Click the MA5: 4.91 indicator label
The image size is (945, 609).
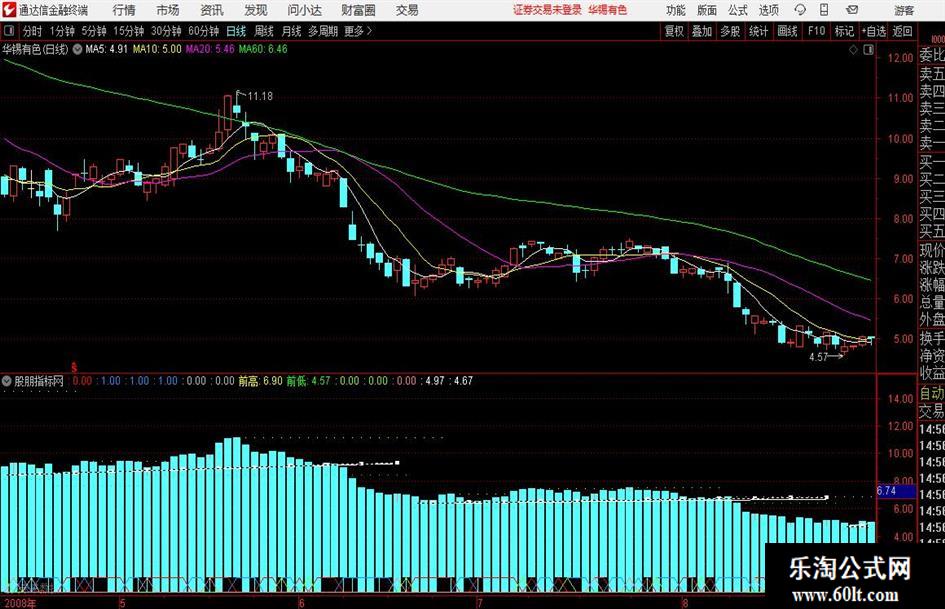click(x=107, y=49)
